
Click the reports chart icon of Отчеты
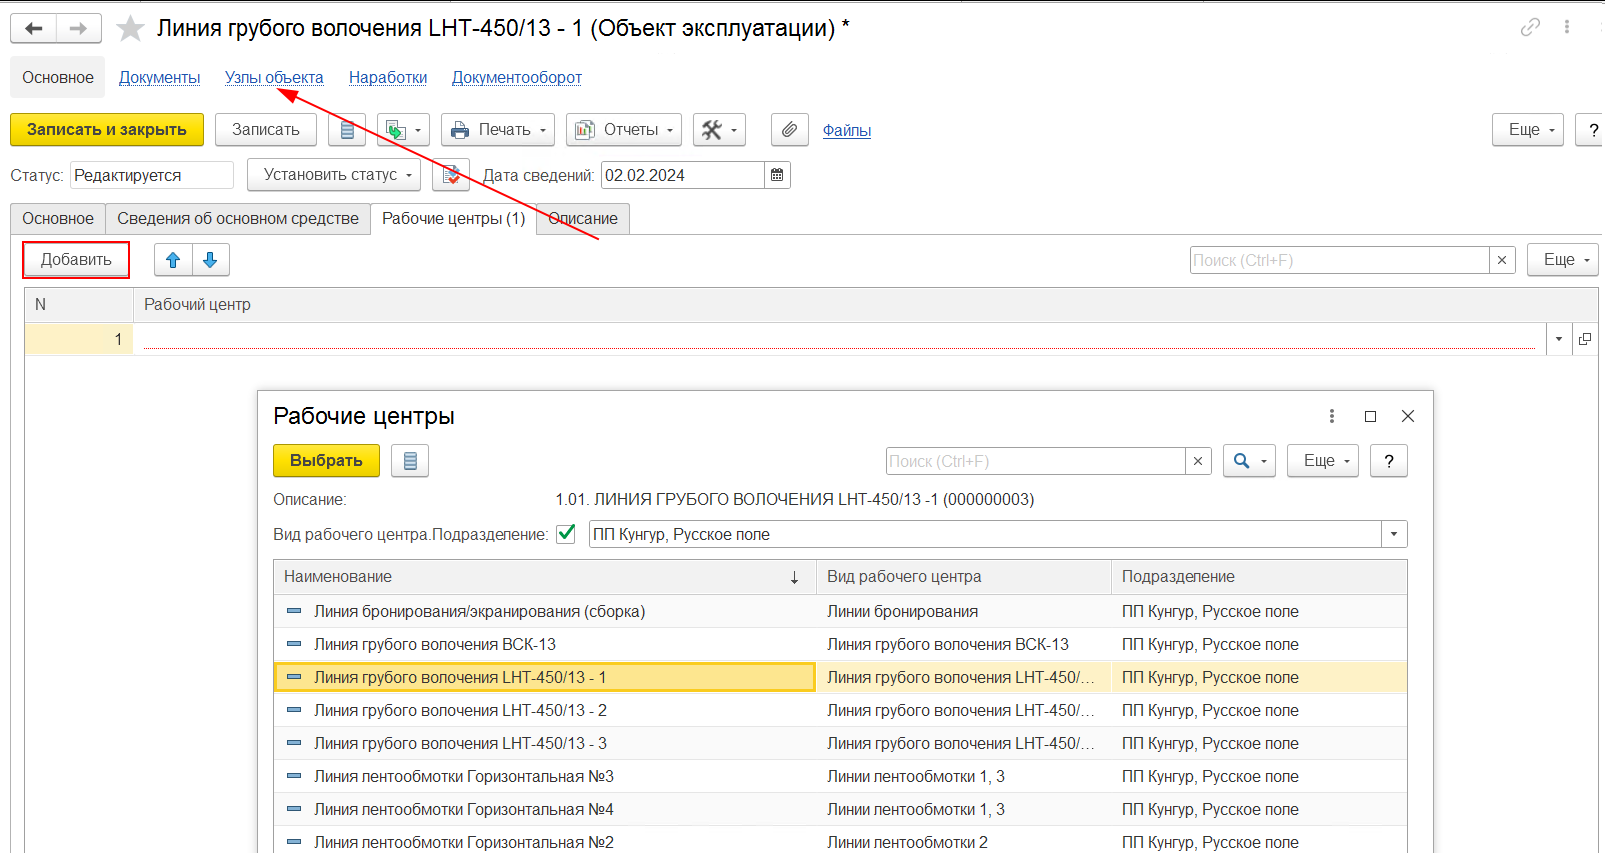pyautogui.click(x=585, y=130)
